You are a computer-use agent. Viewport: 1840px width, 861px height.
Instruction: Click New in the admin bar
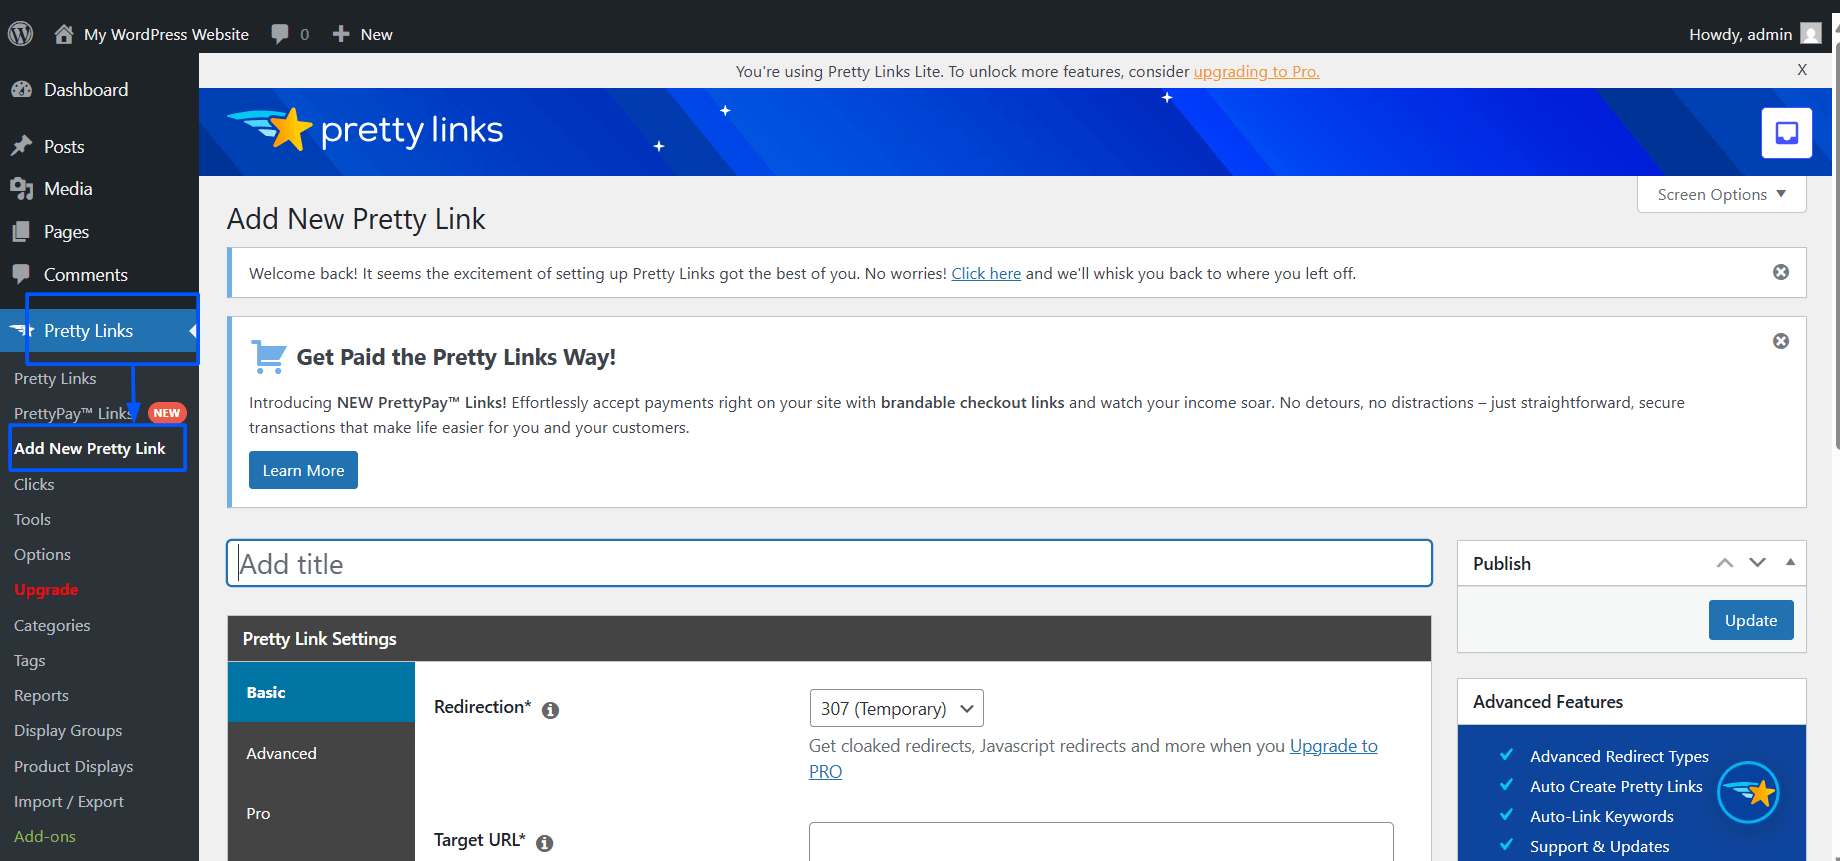click(376, 34)
